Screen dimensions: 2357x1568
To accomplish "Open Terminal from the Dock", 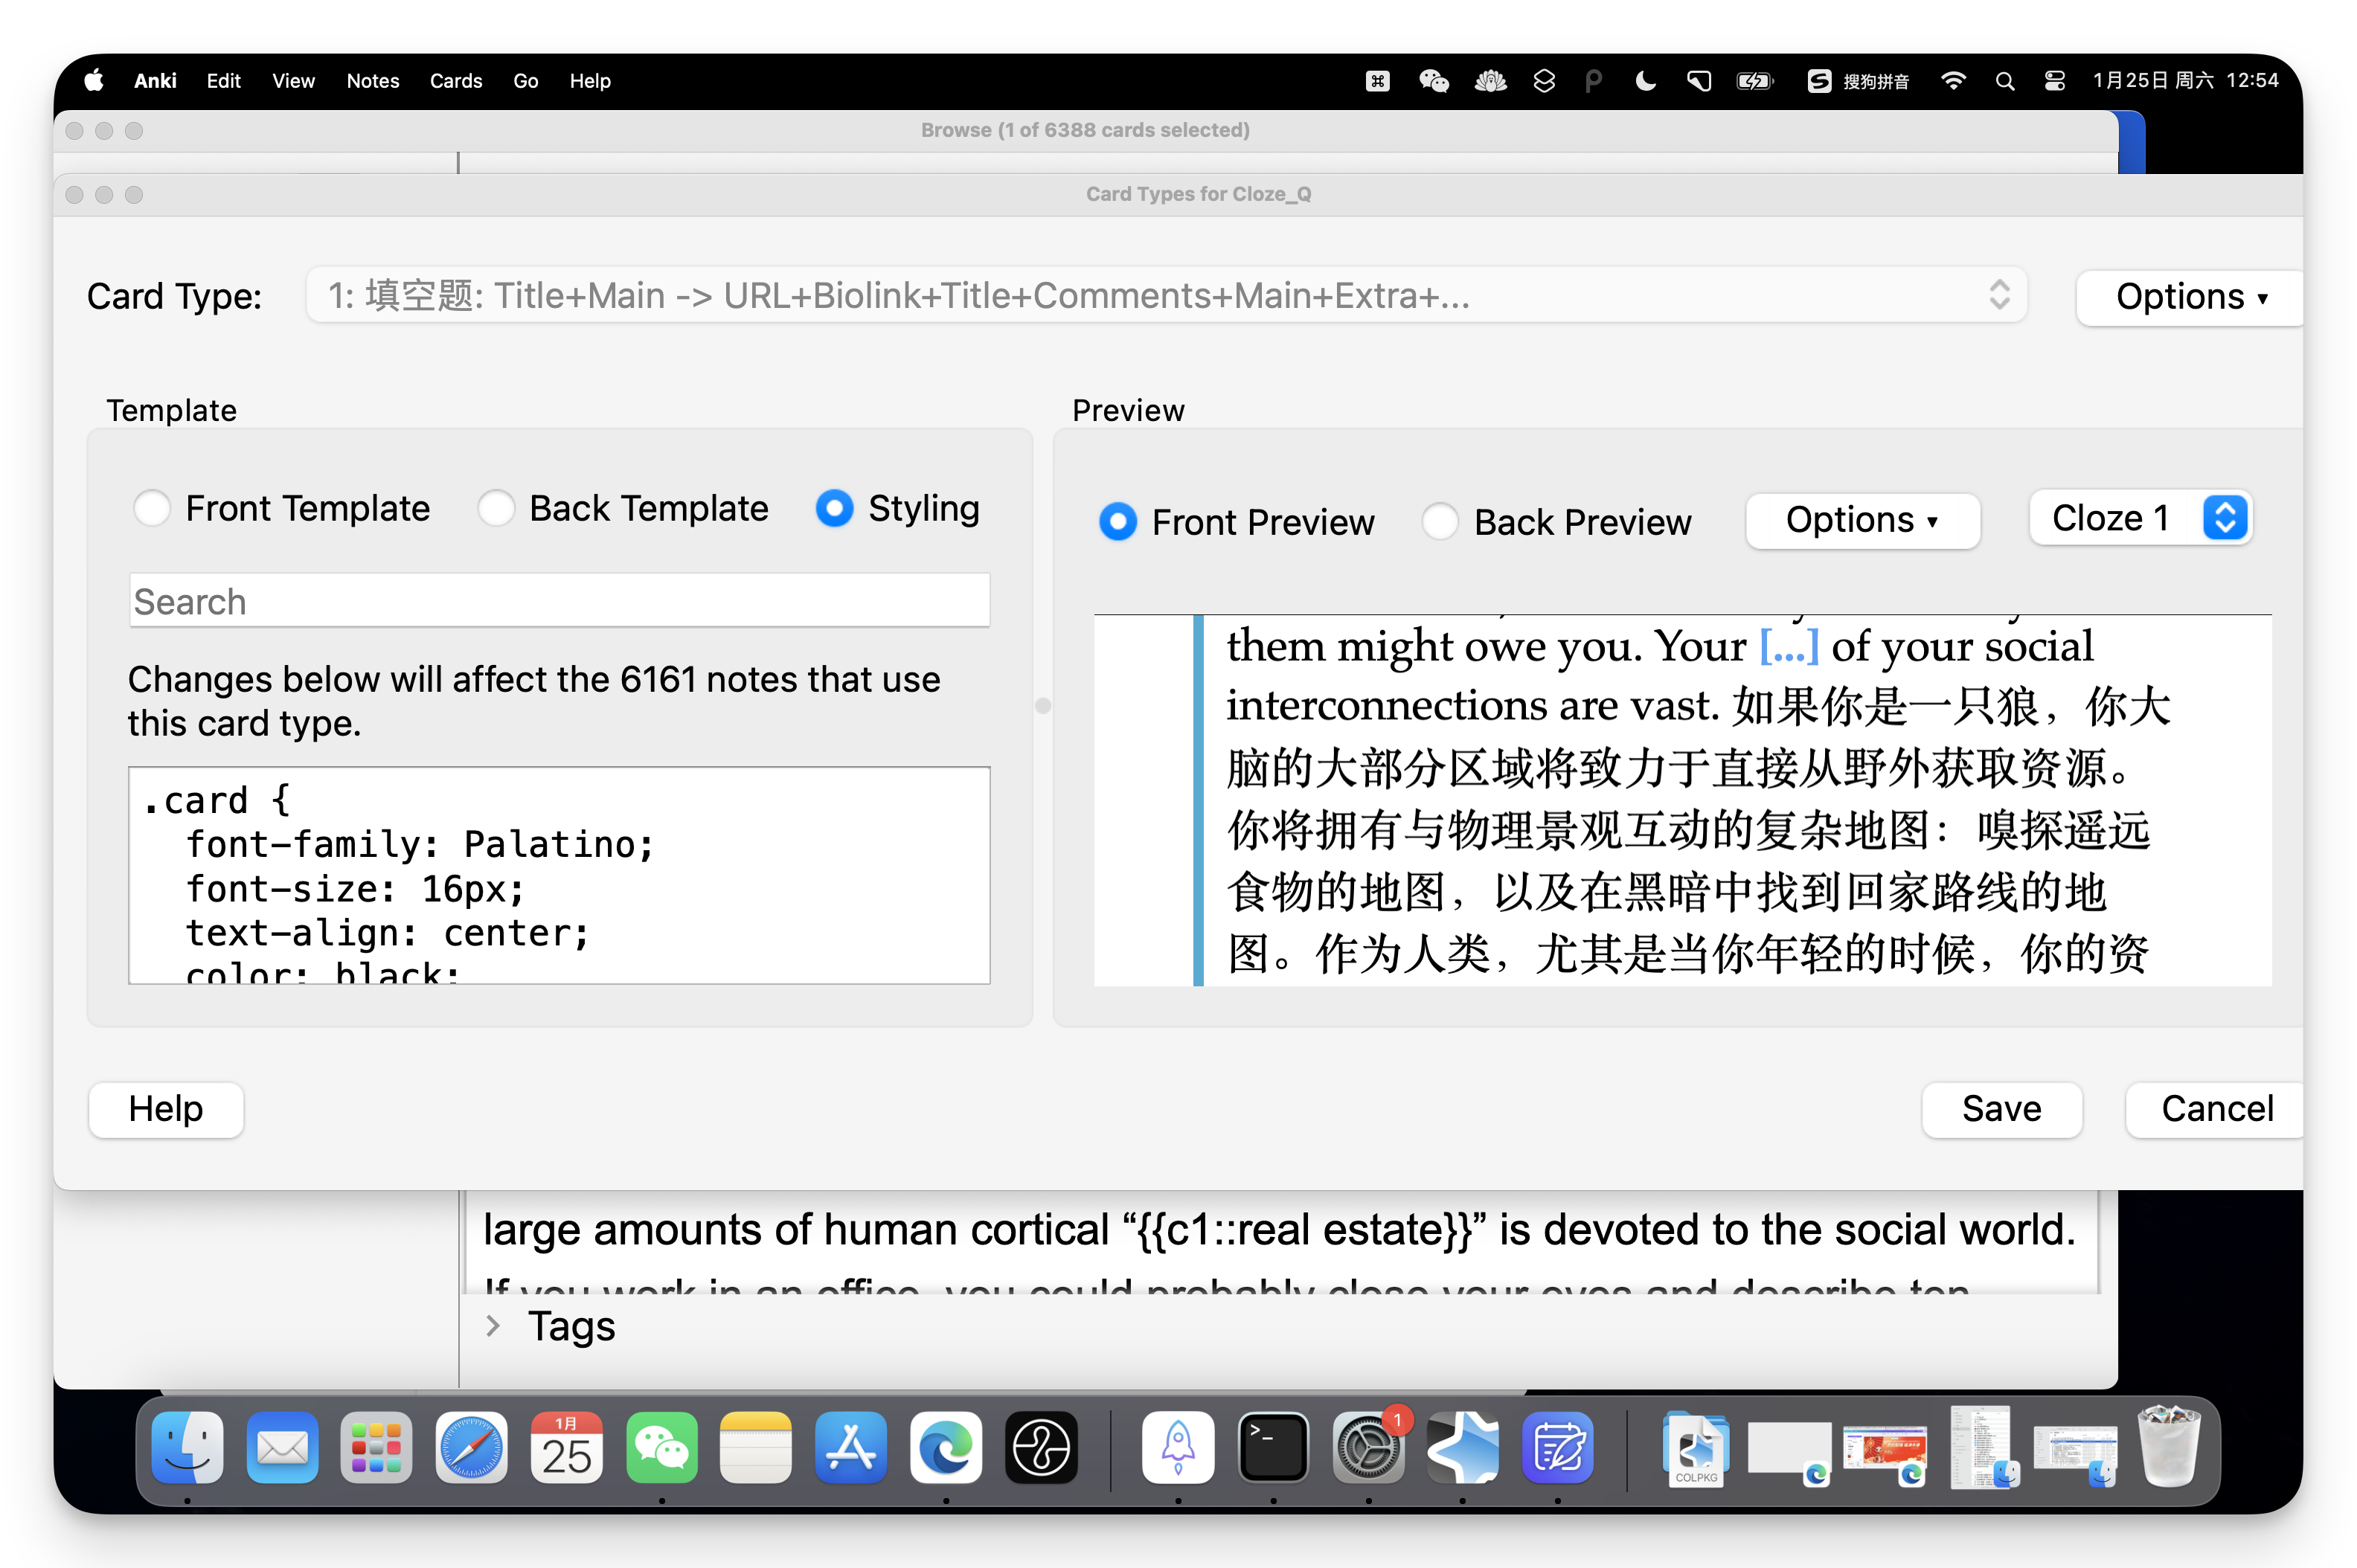I will pyautogui.click(x=1272, y=1447).
